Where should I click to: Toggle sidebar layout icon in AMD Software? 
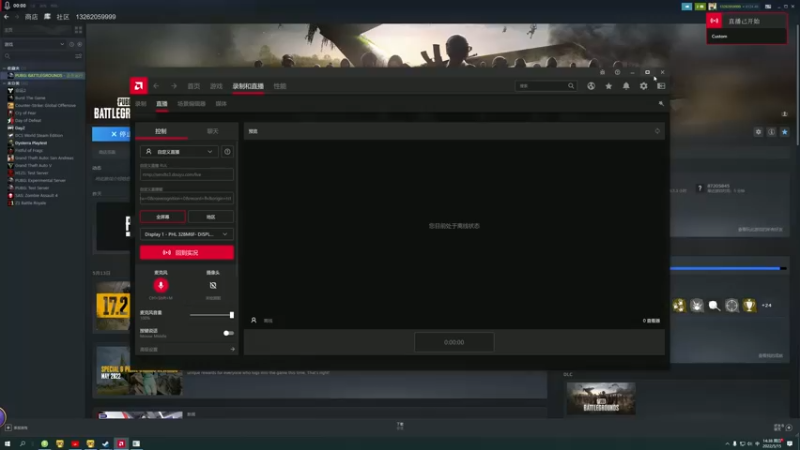[x=661, y=86]
